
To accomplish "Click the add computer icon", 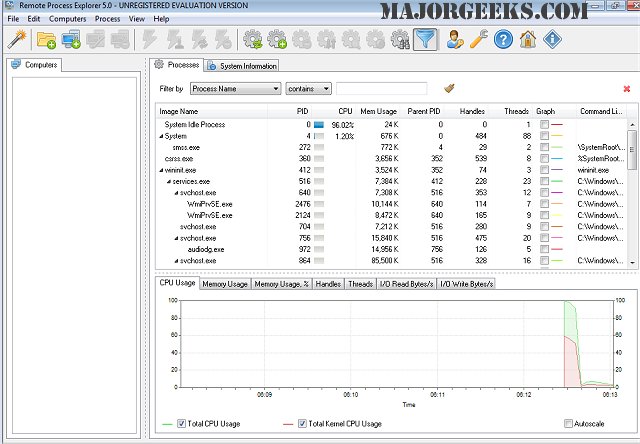I will pos(71,40).
